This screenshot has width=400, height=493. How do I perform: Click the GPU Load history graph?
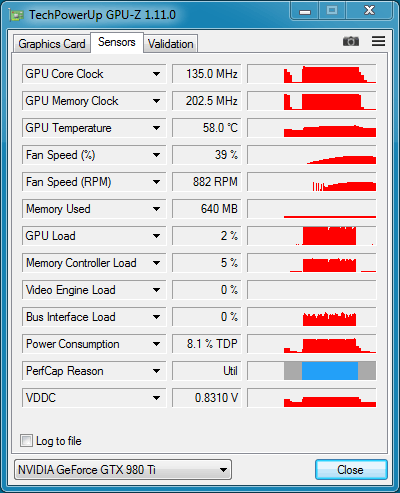312,236
